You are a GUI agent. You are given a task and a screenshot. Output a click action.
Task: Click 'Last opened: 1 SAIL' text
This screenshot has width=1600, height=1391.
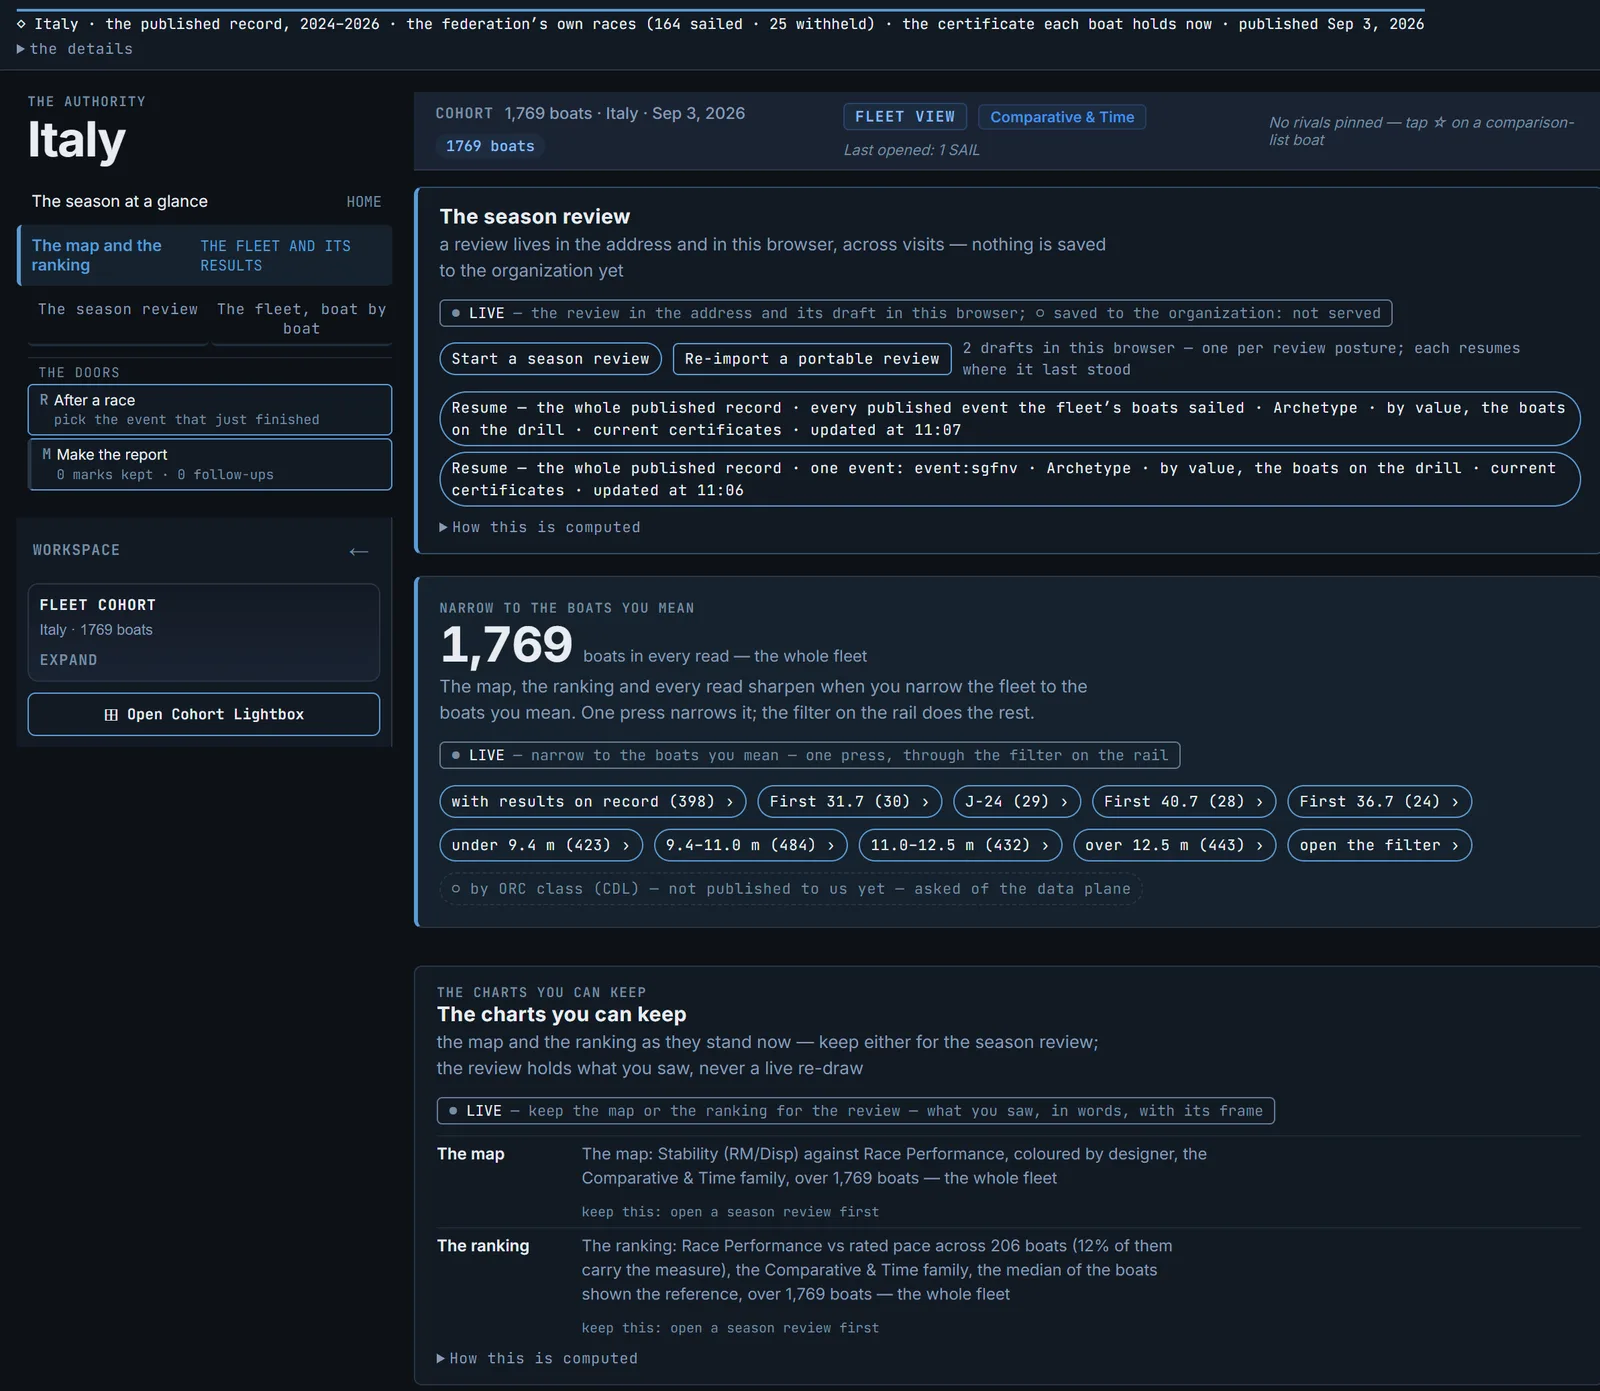click(x=911, y=150)
